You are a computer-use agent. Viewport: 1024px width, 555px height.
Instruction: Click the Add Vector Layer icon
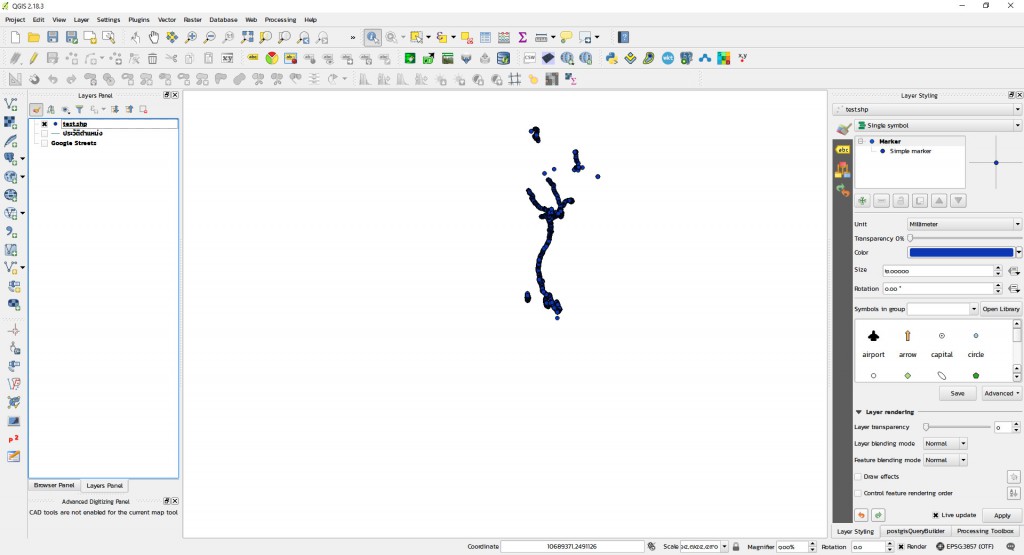tap(11, 104)
